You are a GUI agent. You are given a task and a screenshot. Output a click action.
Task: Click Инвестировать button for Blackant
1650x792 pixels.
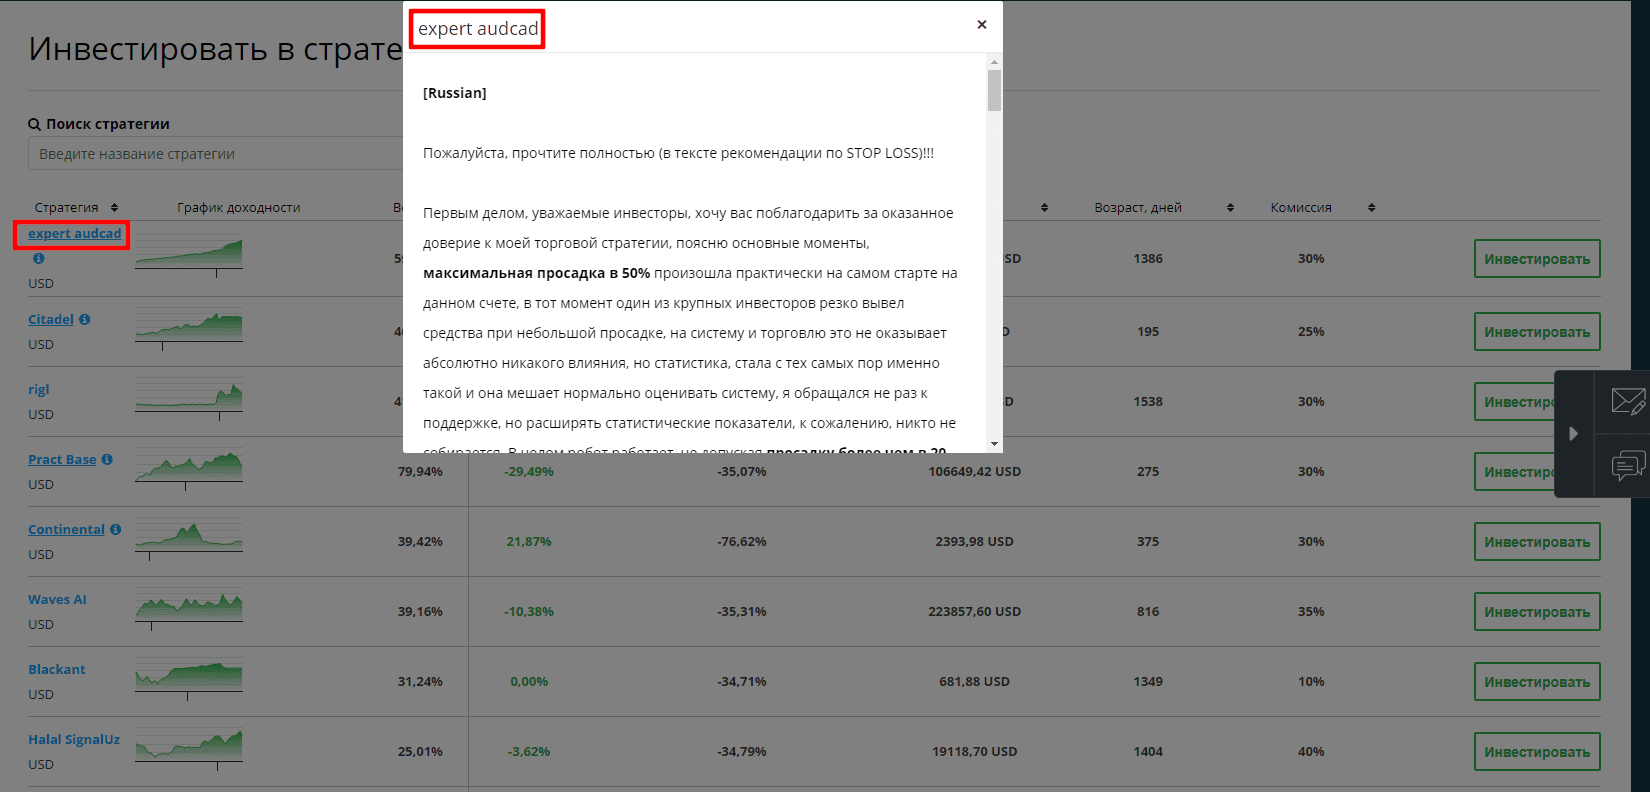[x=1537, y=682]
